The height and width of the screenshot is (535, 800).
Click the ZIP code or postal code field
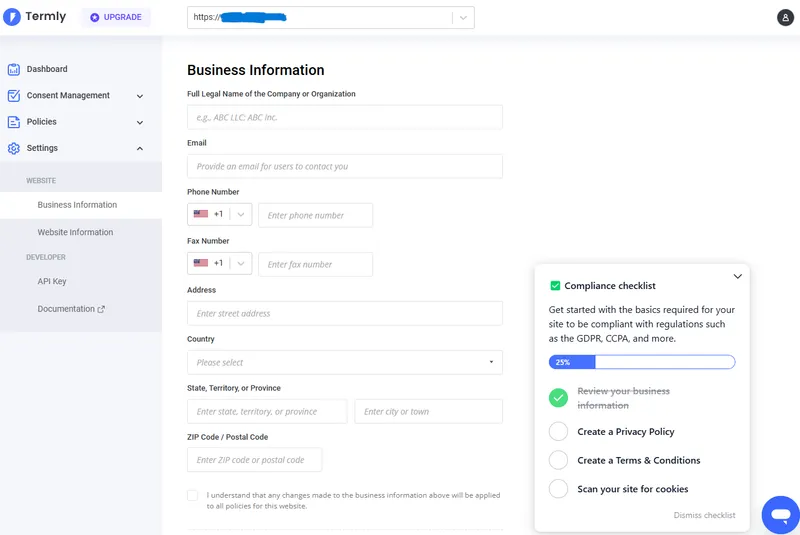tap(255, 460)
